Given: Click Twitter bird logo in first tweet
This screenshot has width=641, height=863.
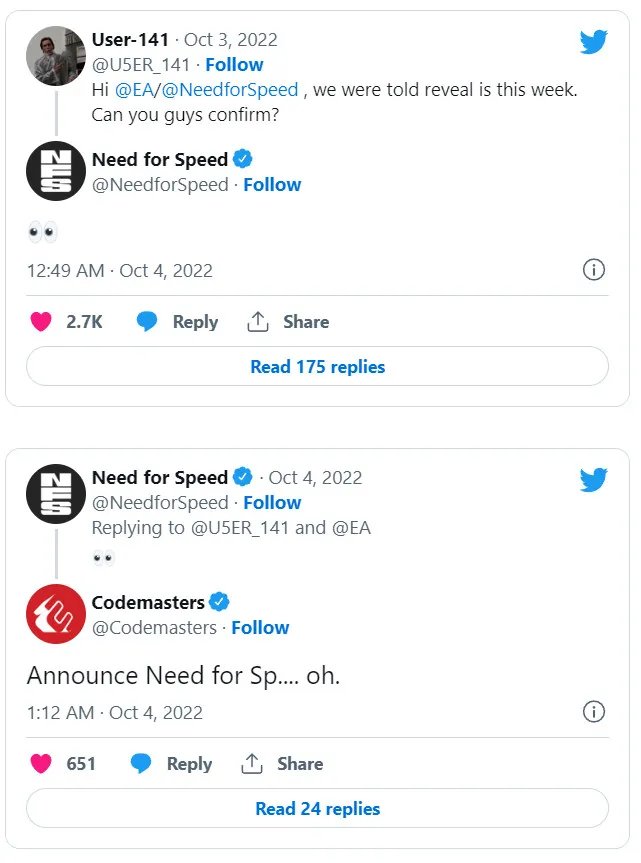Looking at the screenshot, I should click(x=593, y=42).
